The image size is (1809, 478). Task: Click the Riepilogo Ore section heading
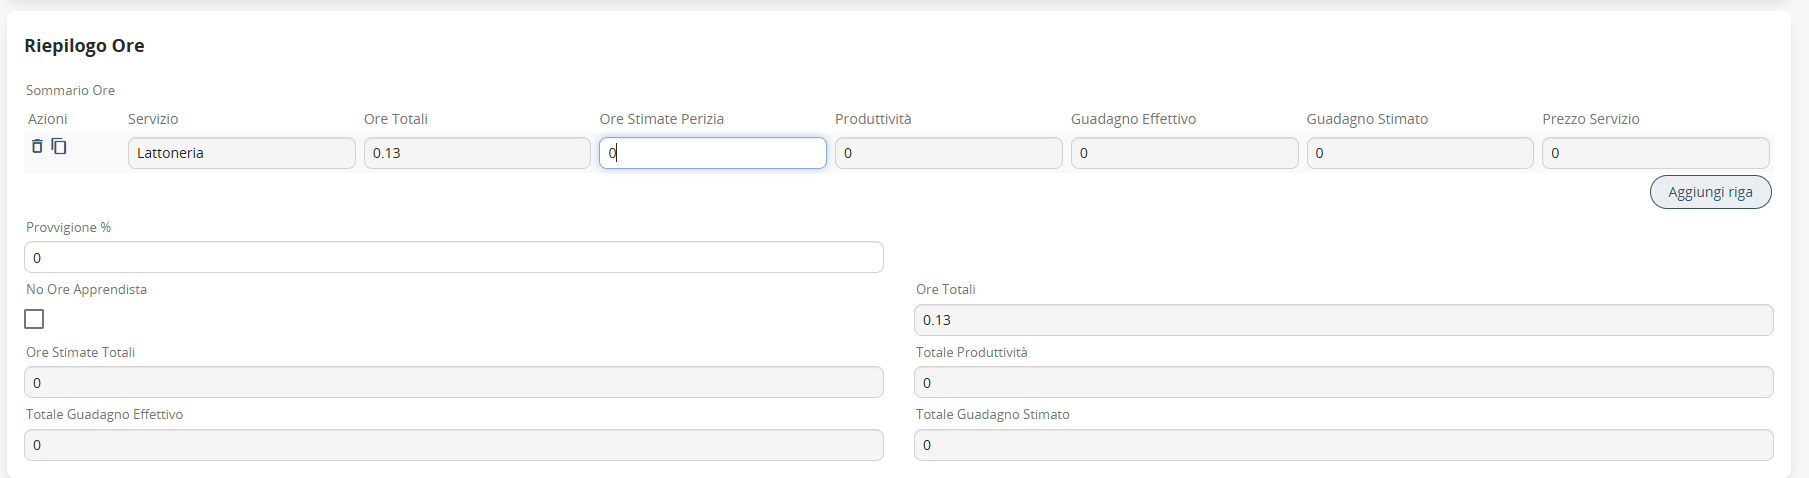84,46
